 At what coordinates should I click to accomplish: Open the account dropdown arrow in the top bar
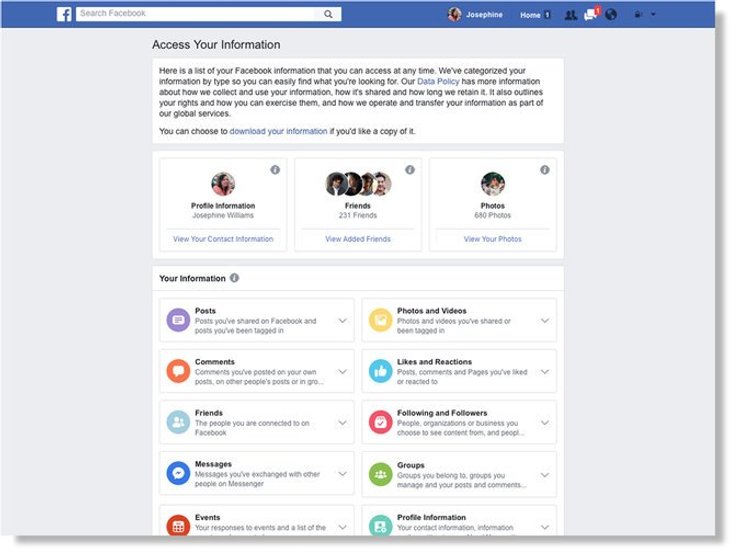pyautogui.click(x=654, y=15)
